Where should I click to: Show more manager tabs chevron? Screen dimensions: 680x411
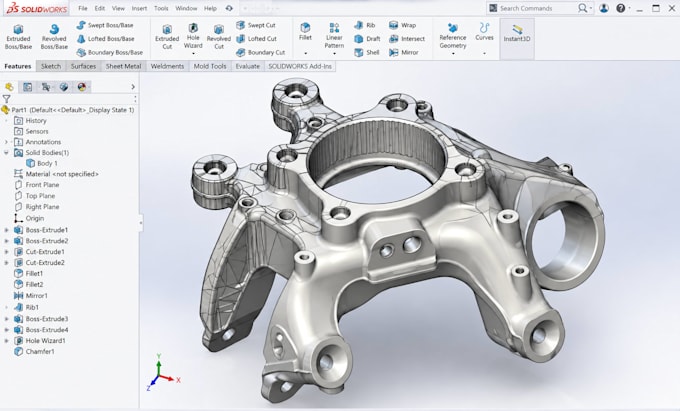[133, 87]
